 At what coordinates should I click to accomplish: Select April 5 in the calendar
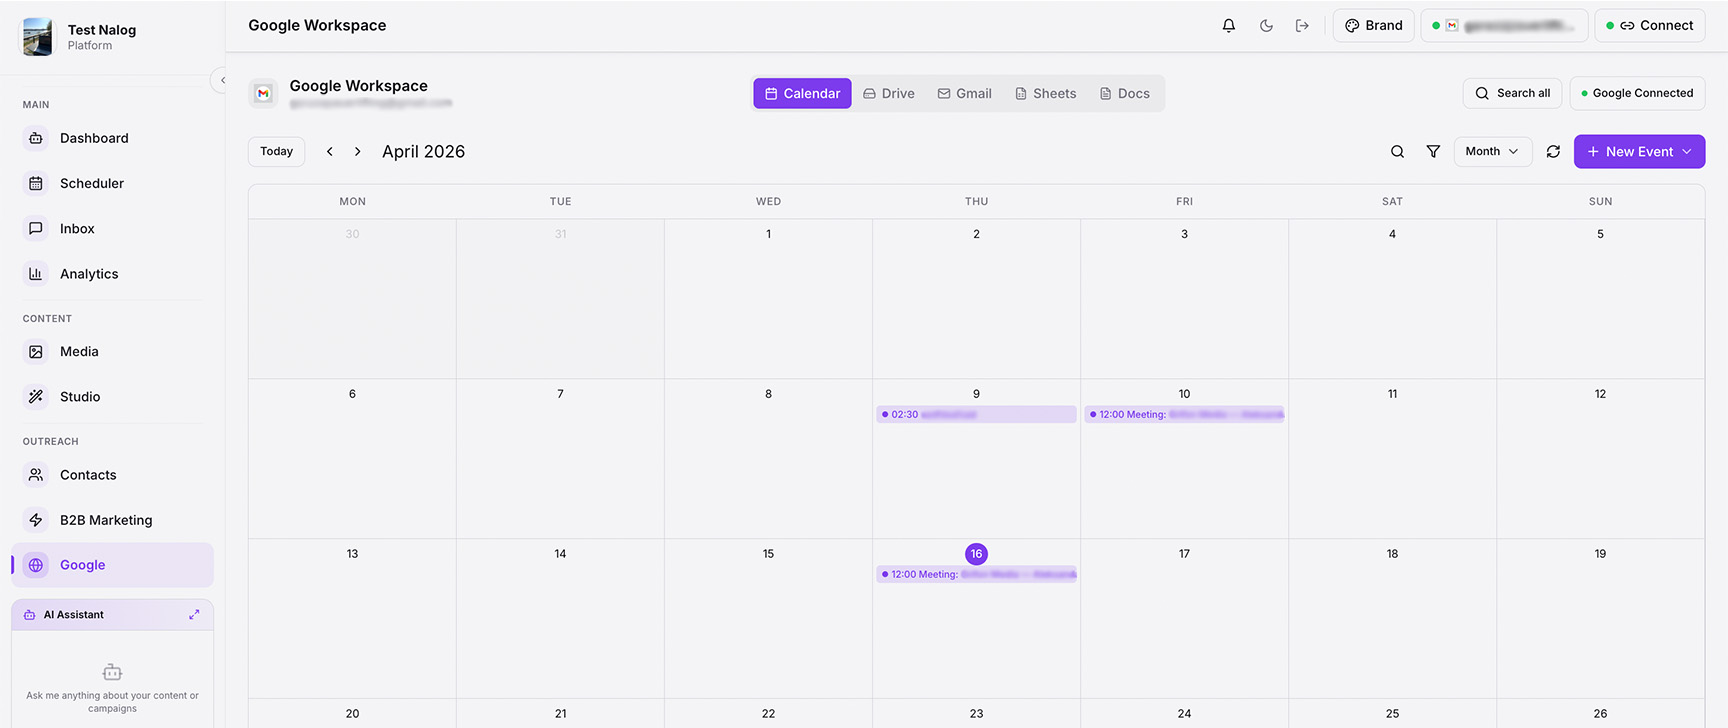[1600, 234]
